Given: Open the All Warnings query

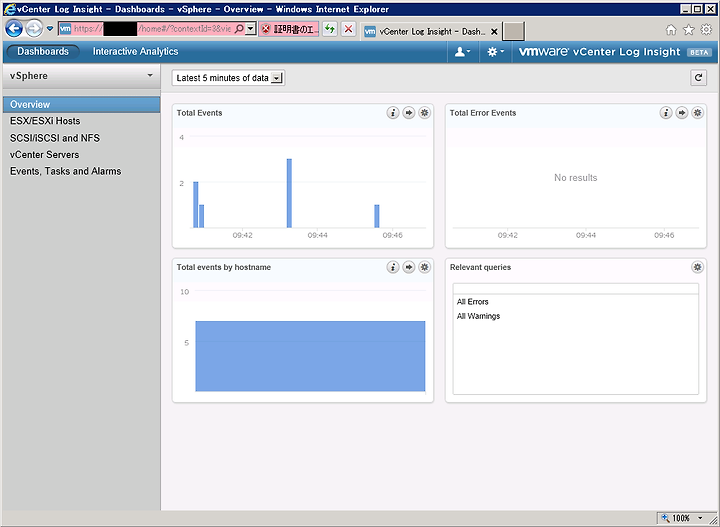Looking at the screenshot, I should (x=478, y=316).
